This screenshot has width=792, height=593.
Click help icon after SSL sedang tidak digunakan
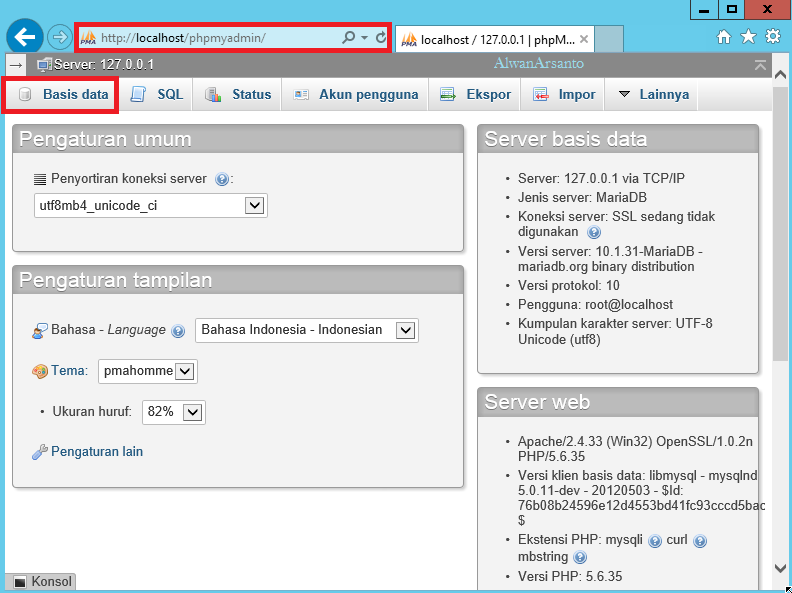594,232
